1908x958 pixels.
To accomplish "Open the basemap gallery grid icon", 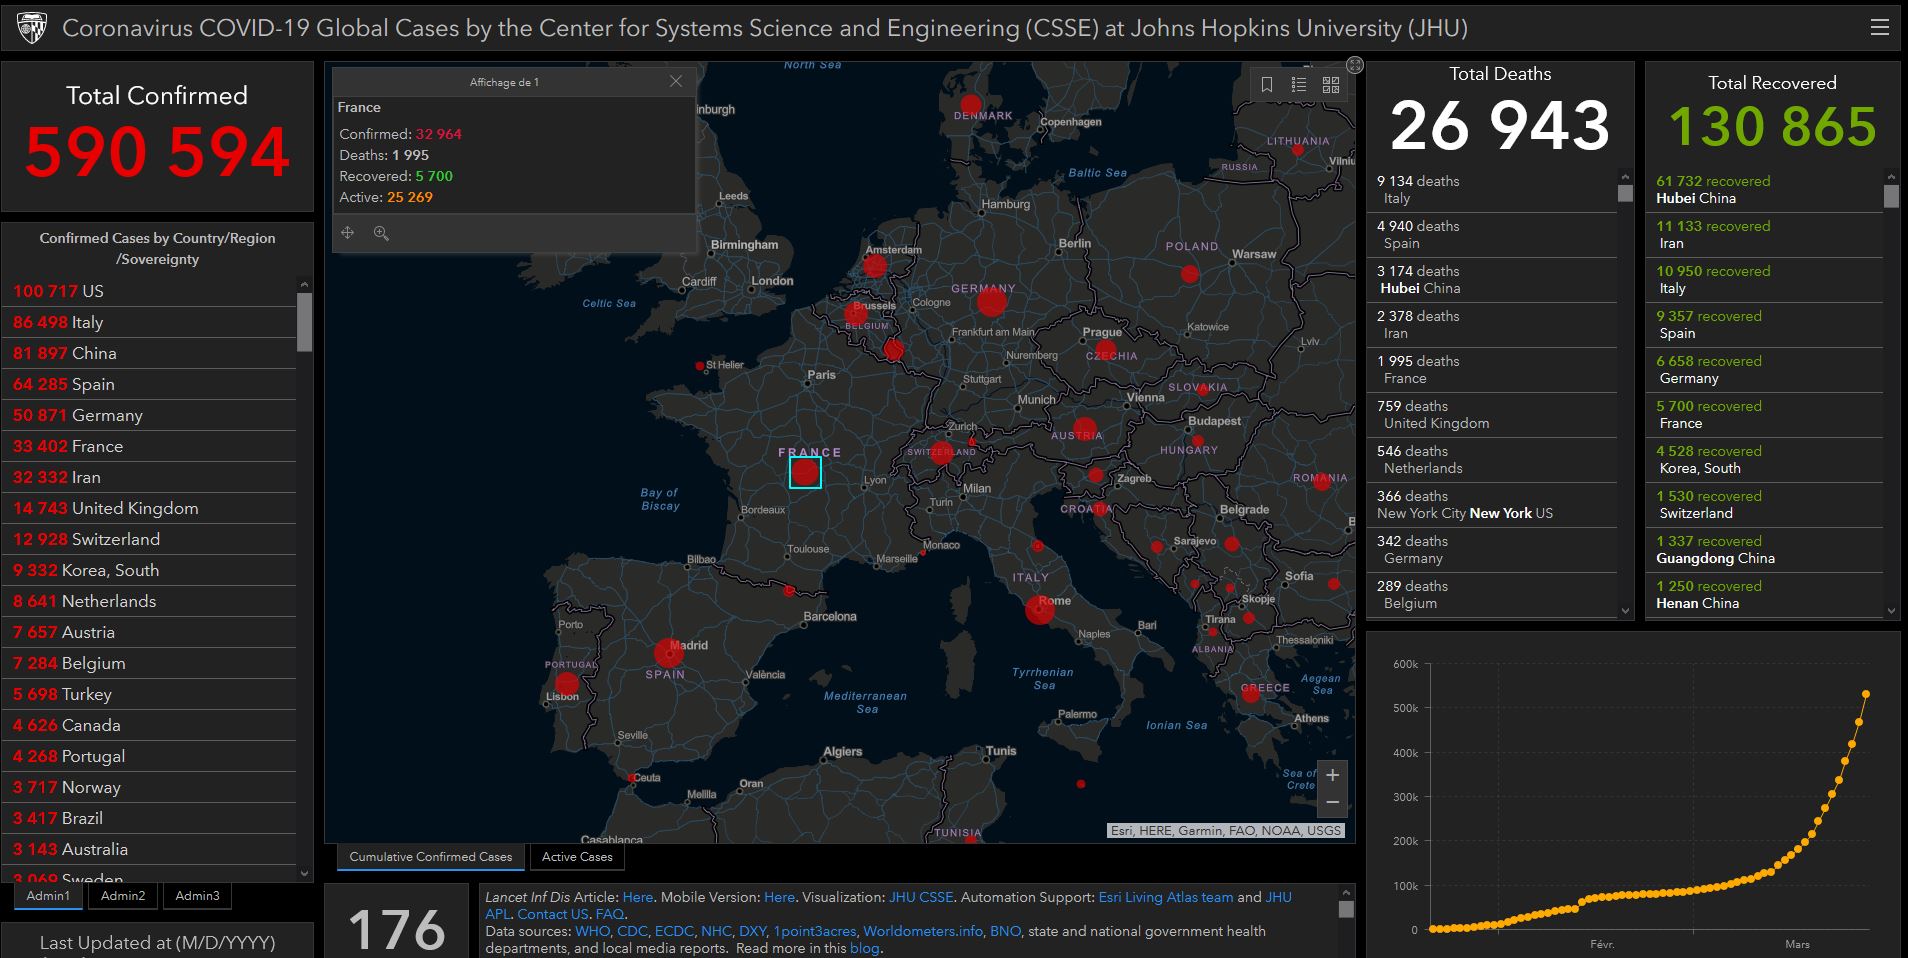I will pos(1331,85).
